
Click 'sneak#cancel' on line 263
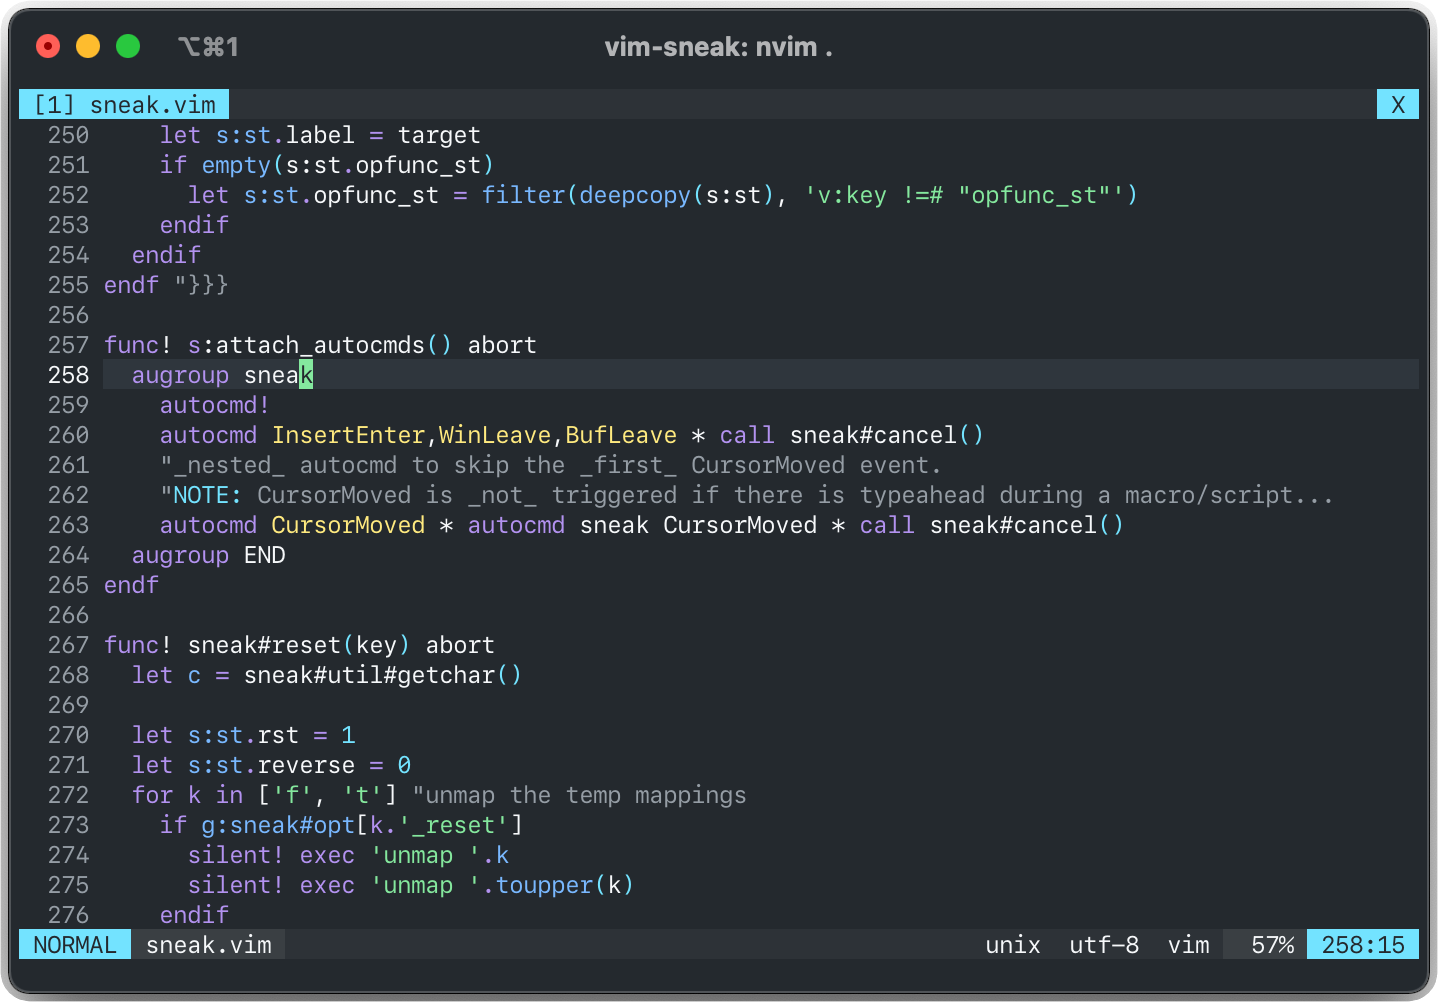pos(1013,525)
